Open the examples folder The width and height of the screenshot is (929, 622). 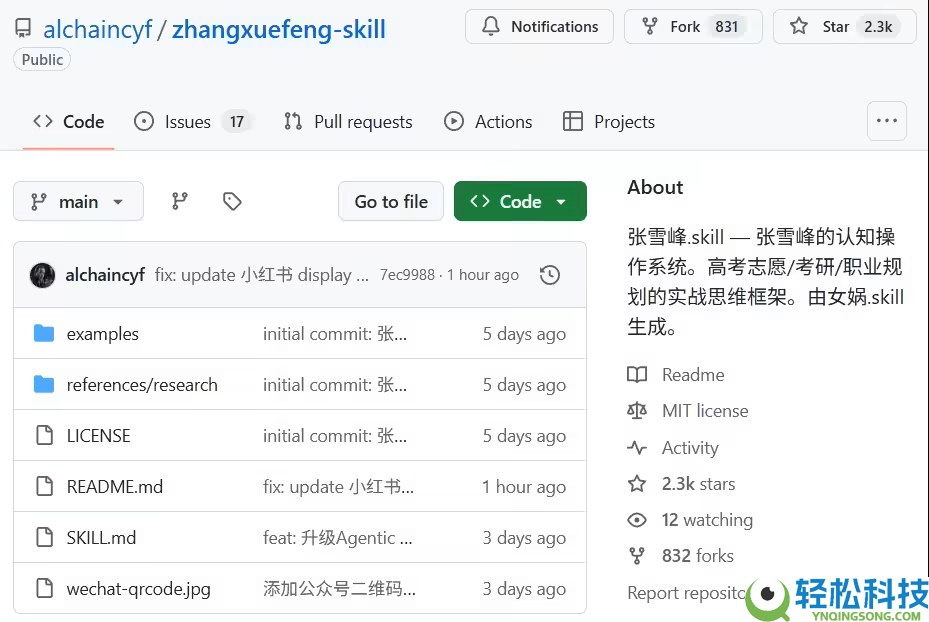(x=102, y=334)
